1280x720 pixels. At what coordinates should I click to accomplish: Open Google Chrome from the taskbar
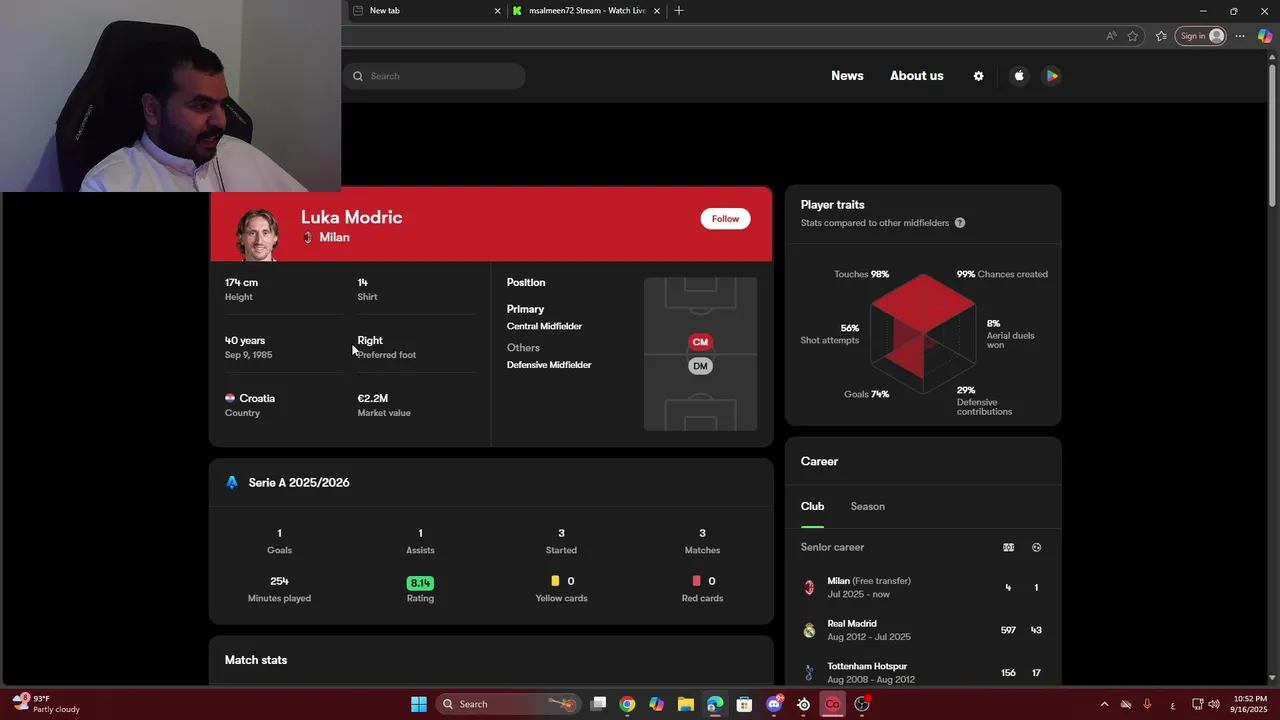[x=627, y=704]
